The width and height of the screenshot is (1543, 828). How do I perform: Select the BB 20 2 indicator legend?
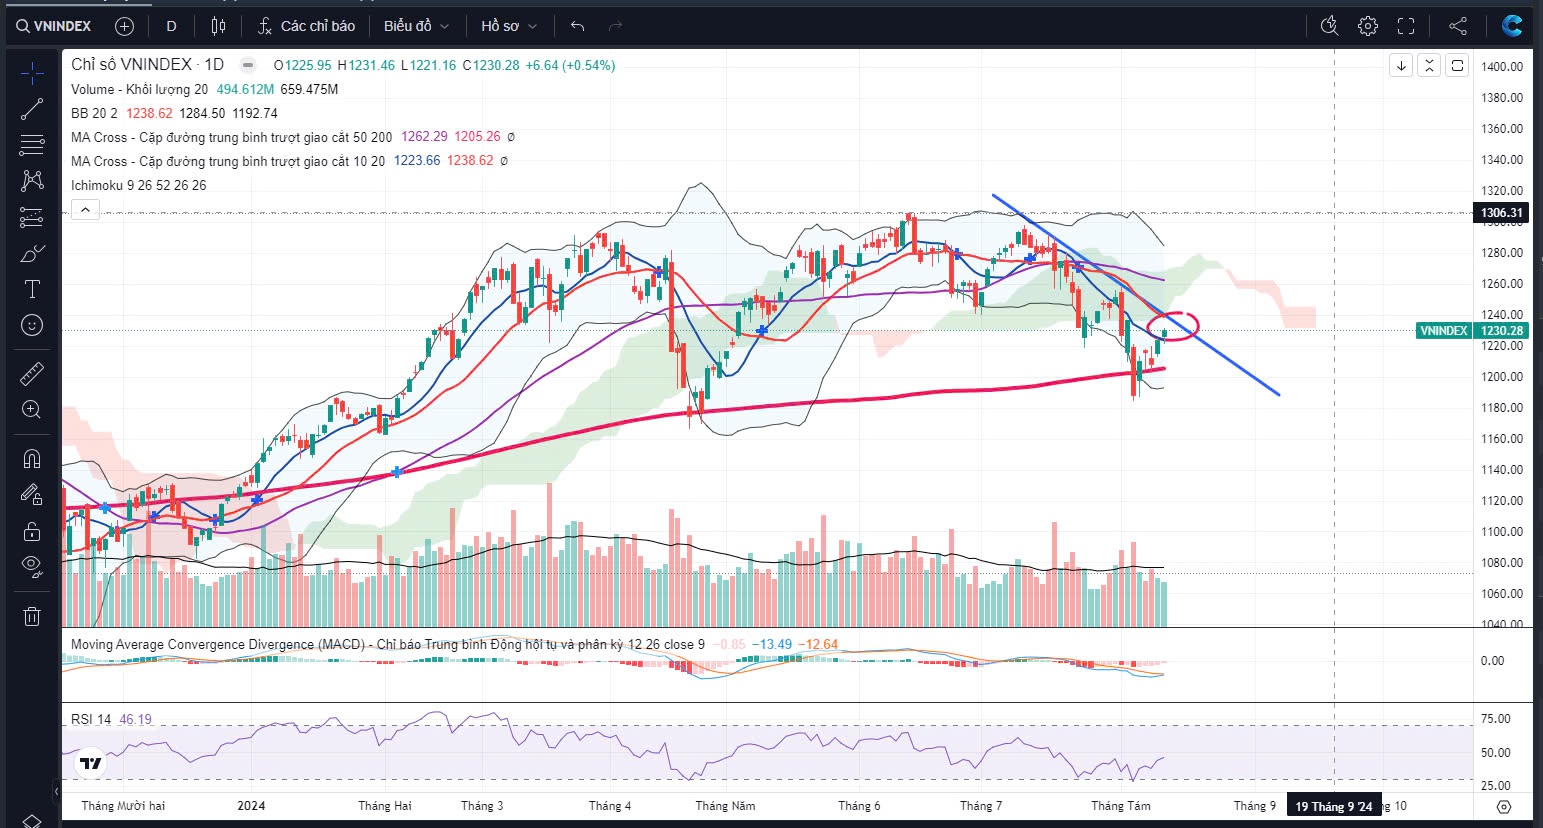[94, 113]
